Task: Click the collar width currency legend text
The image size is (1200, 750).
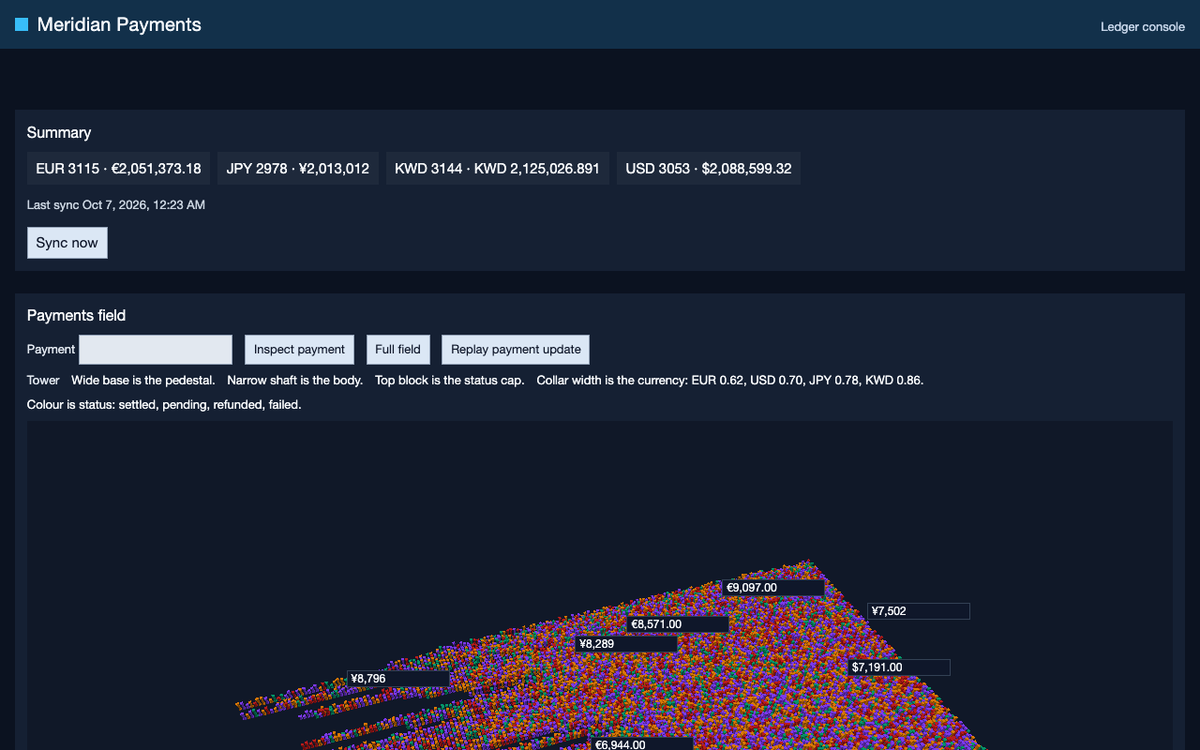Action: (x=730, y=380)
